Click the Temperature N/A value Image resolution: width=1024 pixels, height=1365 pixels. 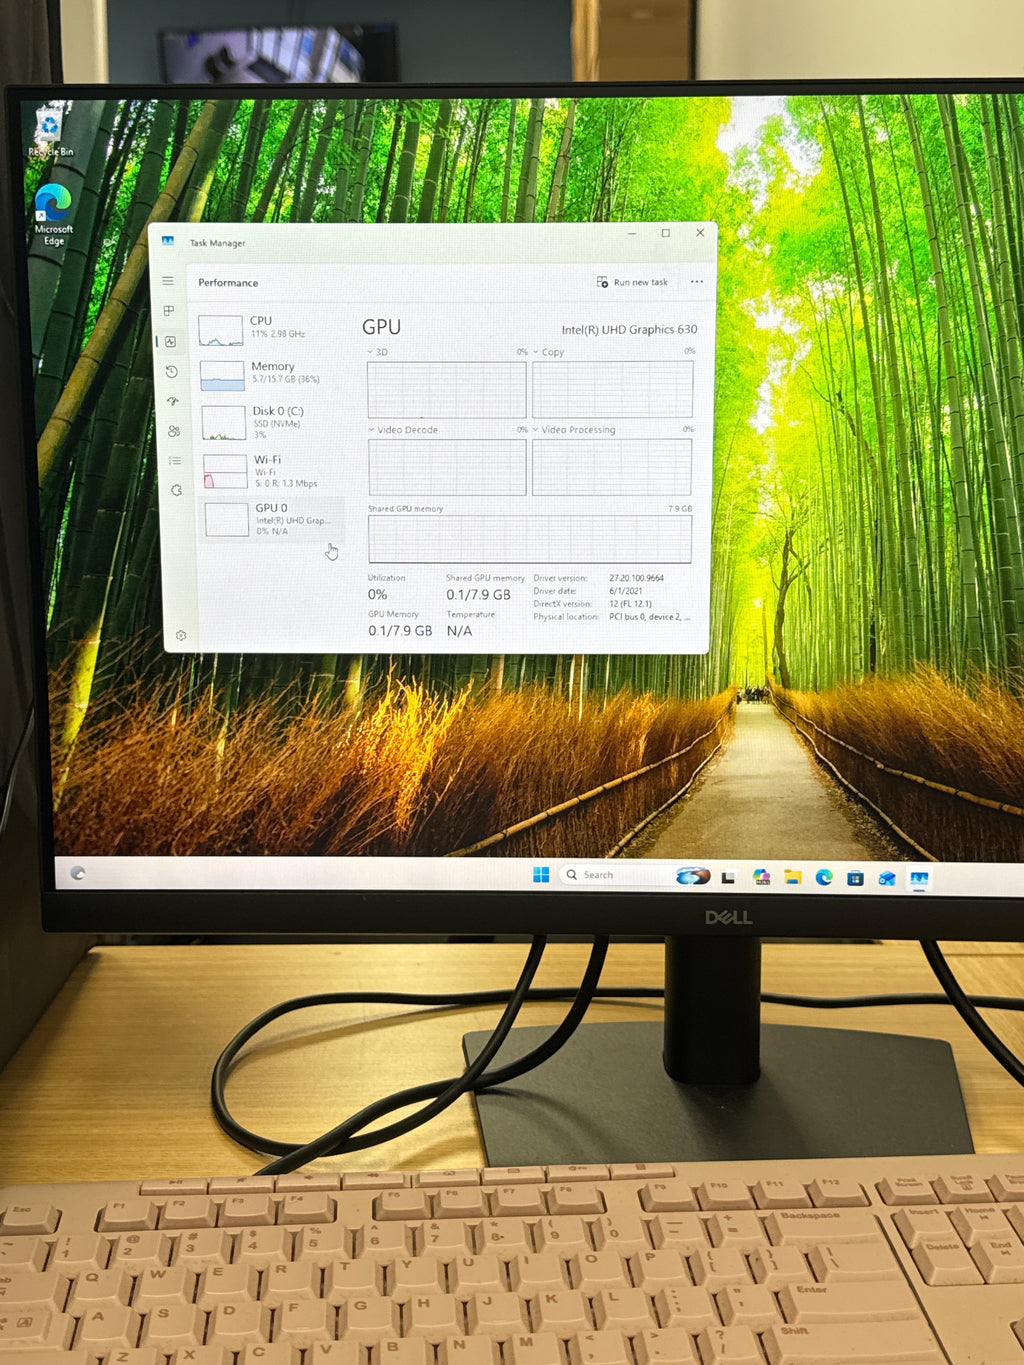click(x=459, y=631)
